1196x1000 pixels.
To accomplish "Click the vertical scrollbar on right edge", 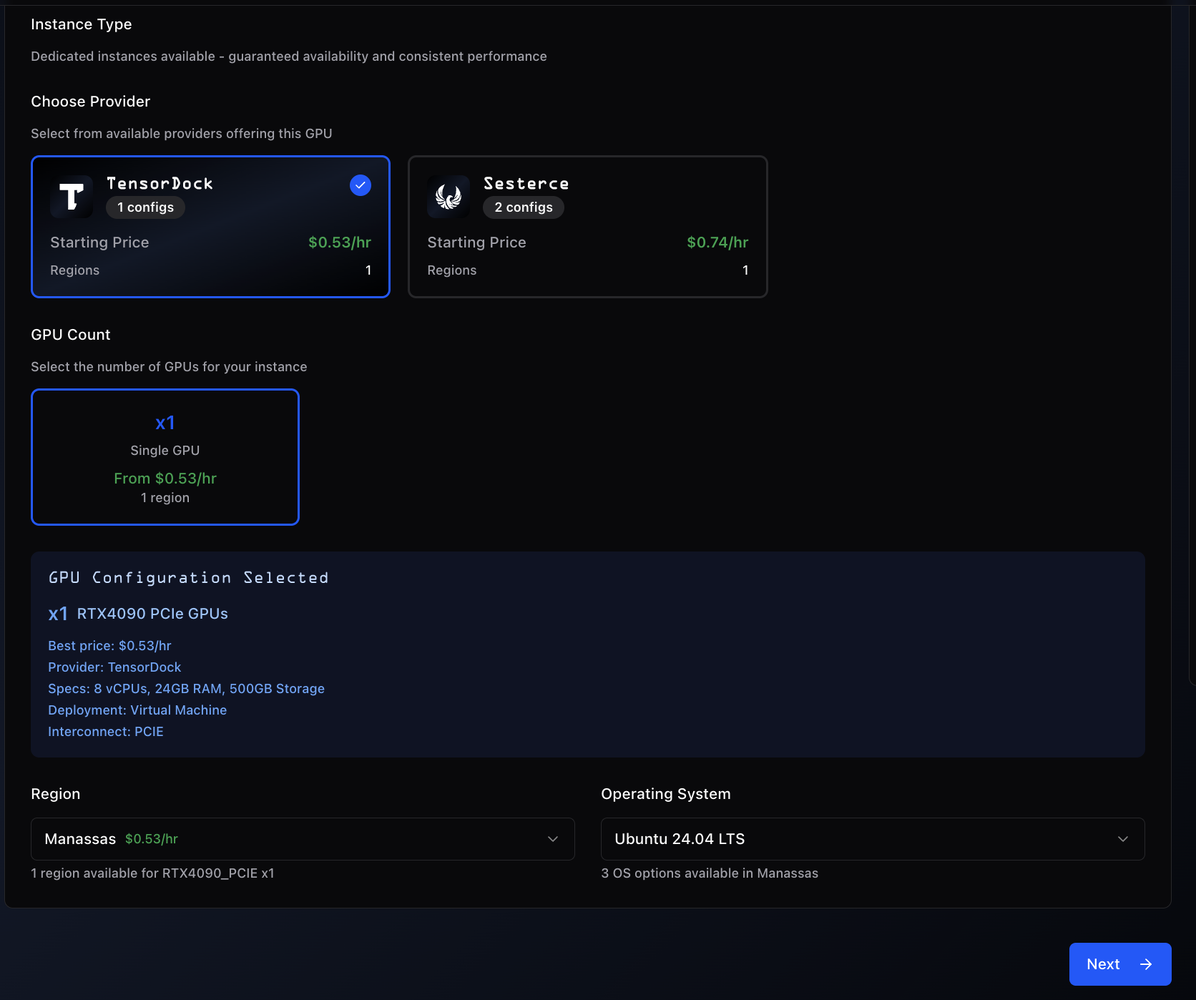I will tap(1191, 340).
